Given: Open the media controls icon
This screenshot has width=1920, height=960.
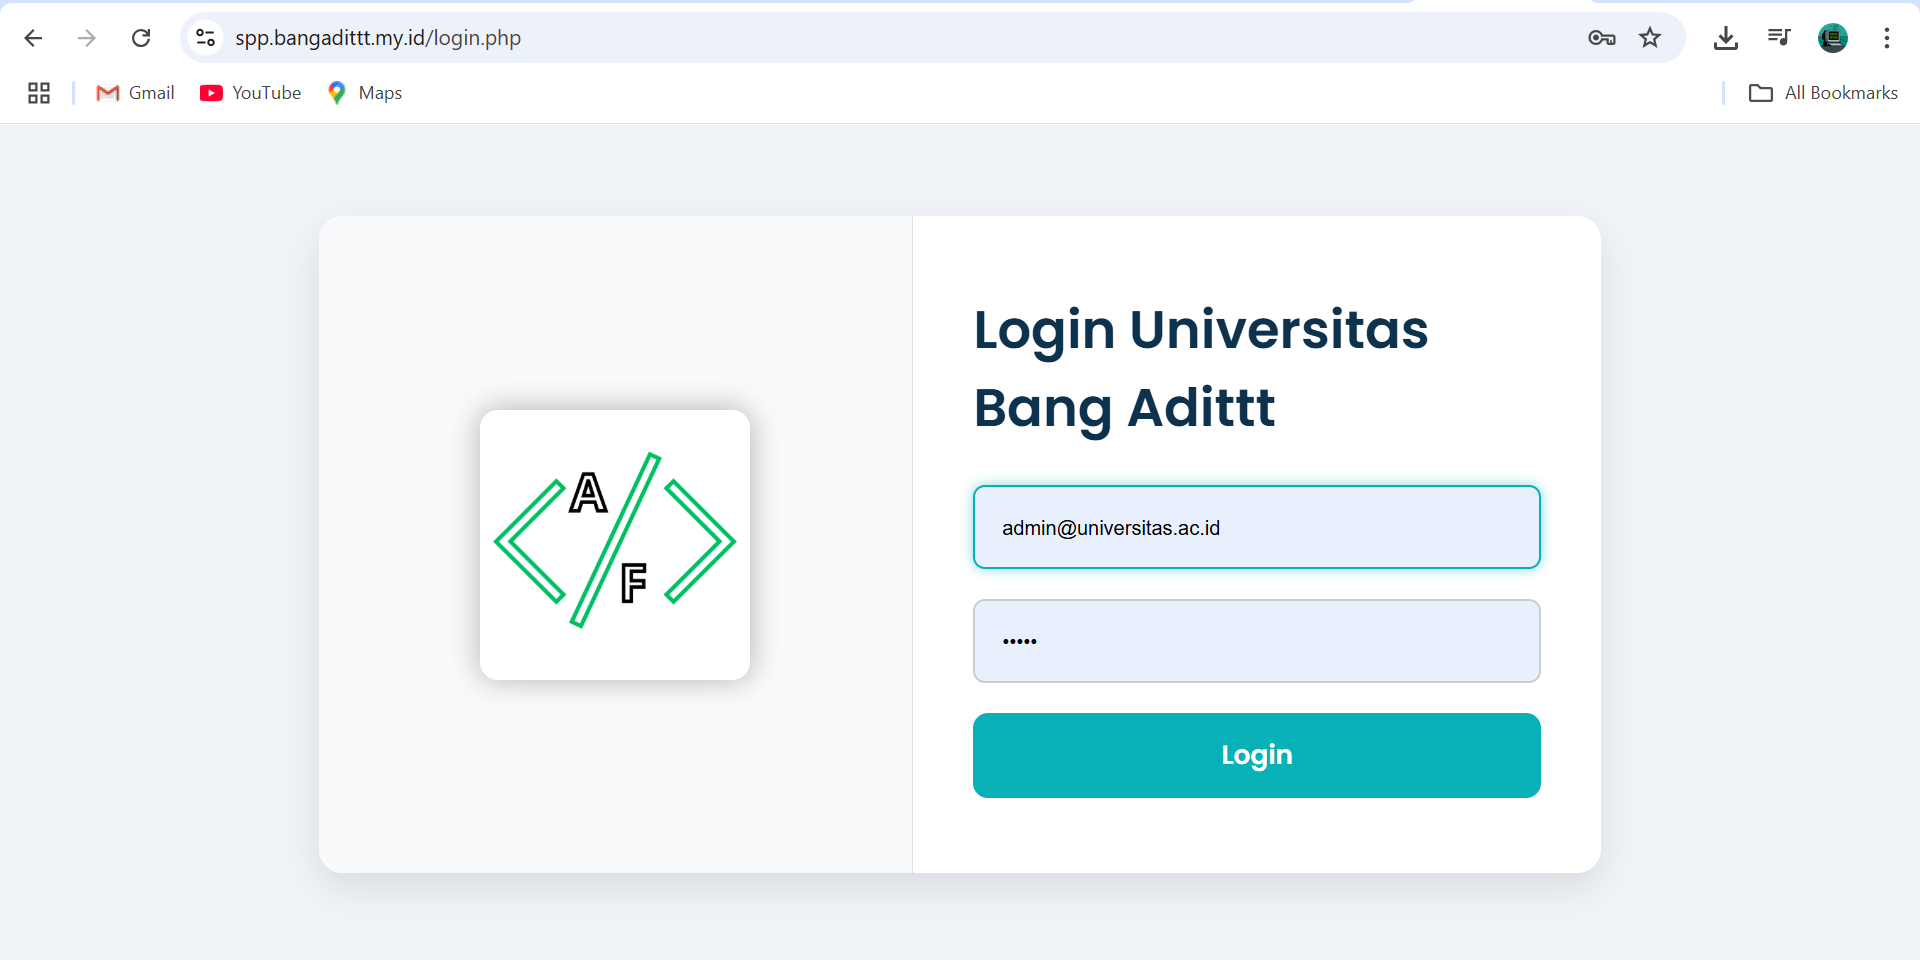Looking at the screenshot, I should coord(1779,38).
